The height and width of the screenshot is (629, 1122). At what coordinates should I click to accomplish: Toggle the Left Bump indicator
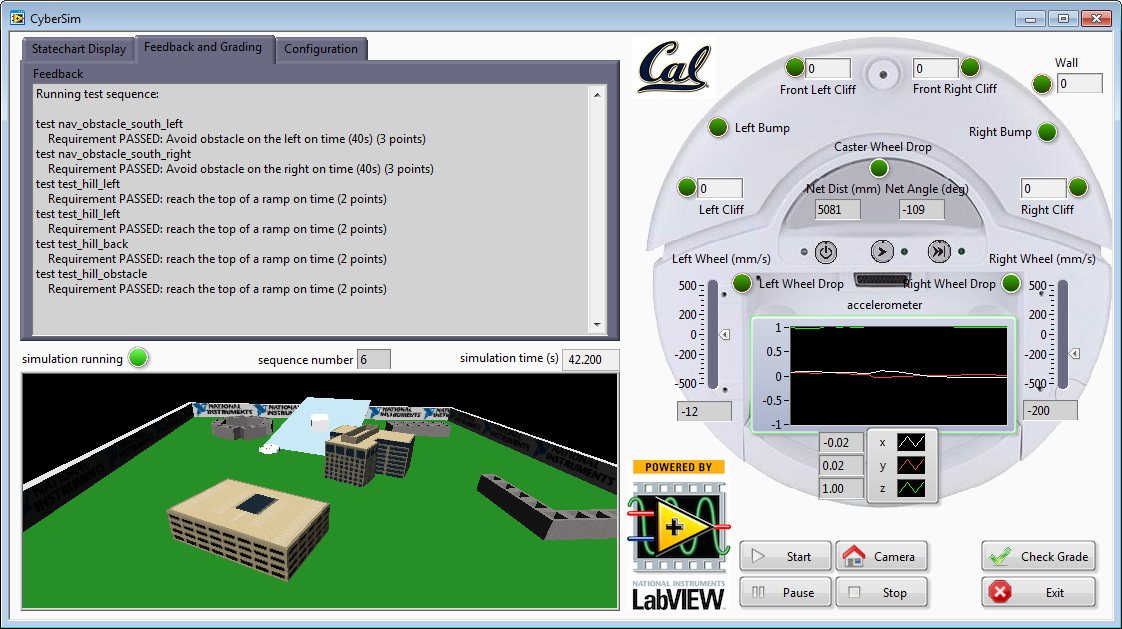(719, 128)
